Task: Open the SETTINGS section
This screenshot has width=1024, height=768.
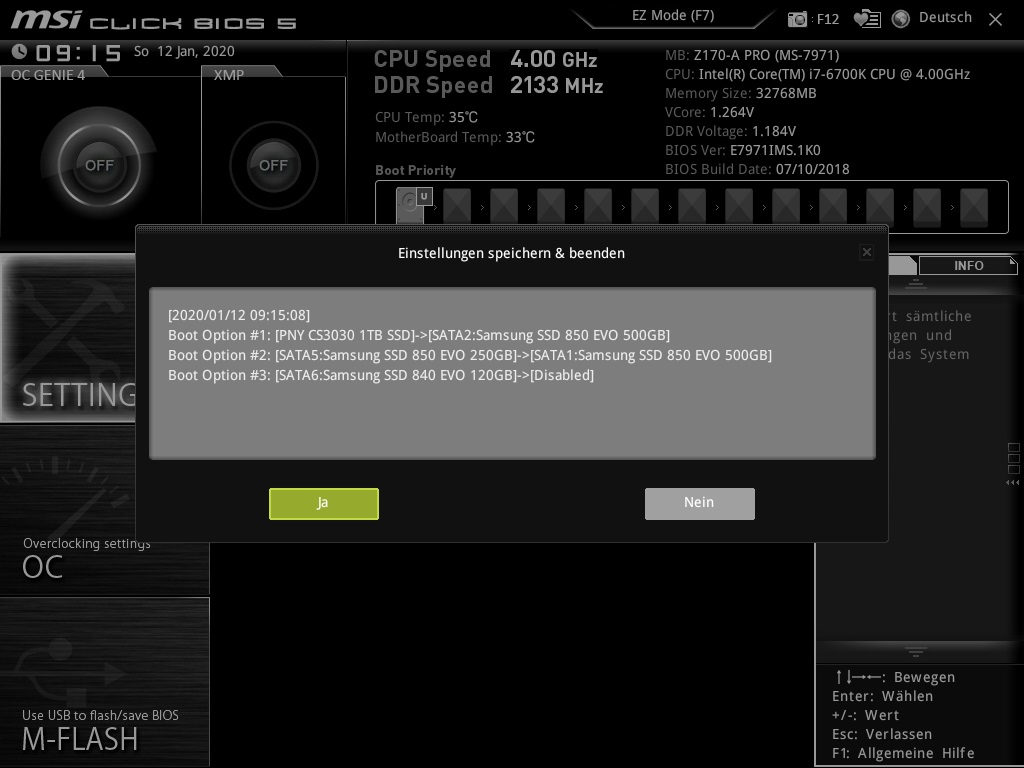Action: (x=68, y=338)
